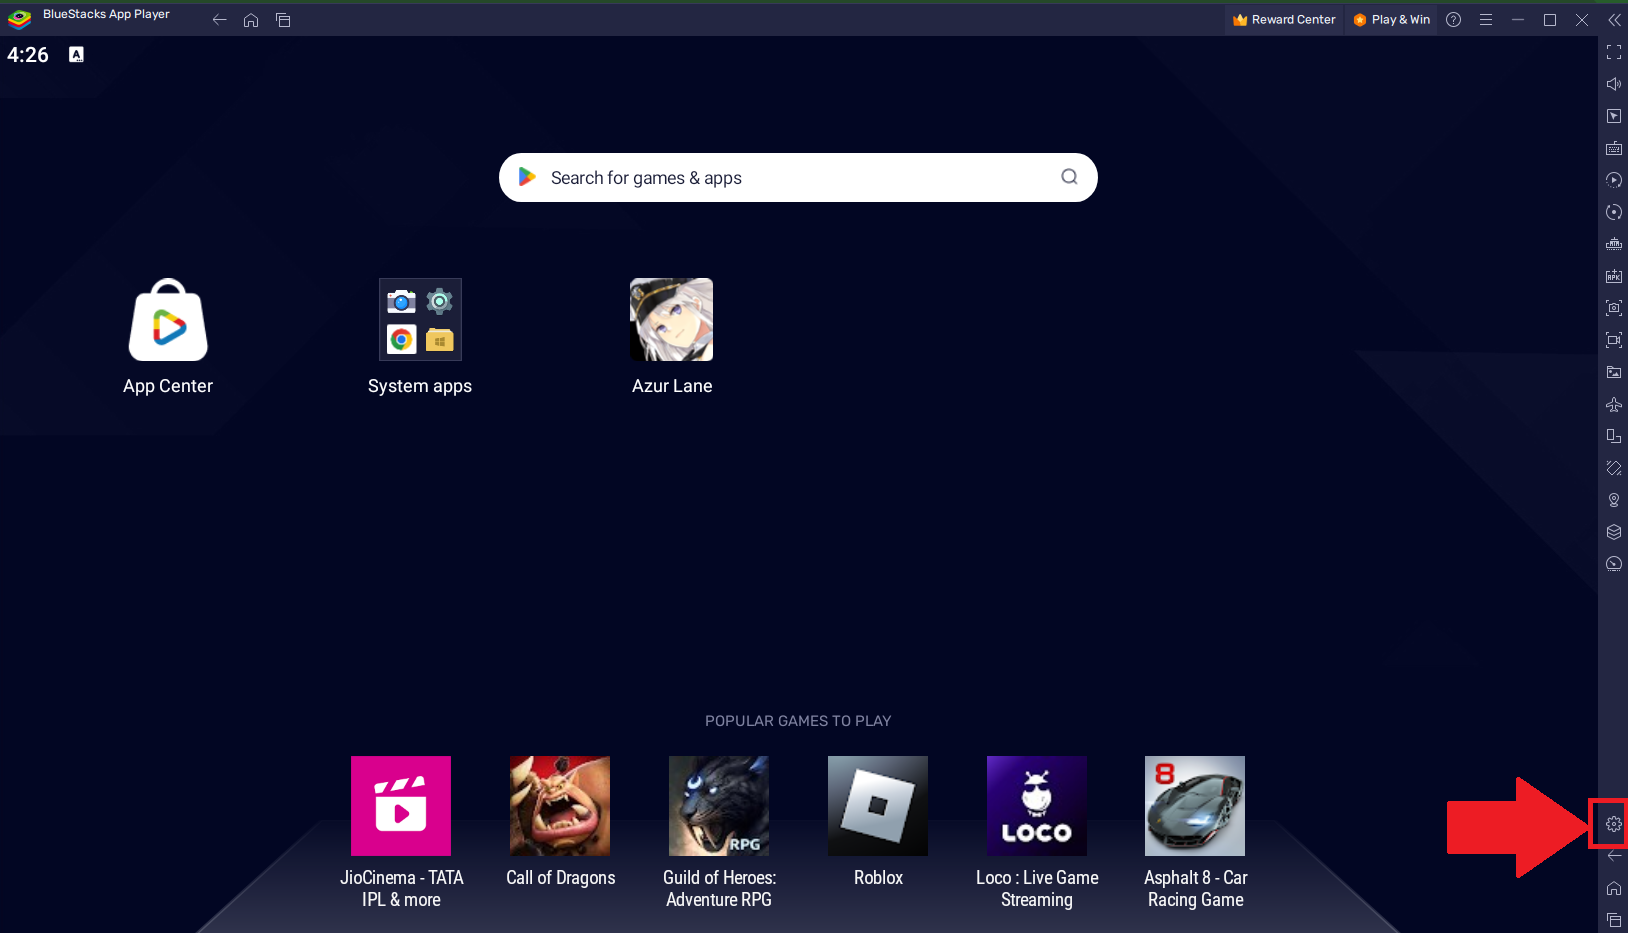1628x933 pixels.
Task: Go home using title bar home icon
Action: (251, 20)
